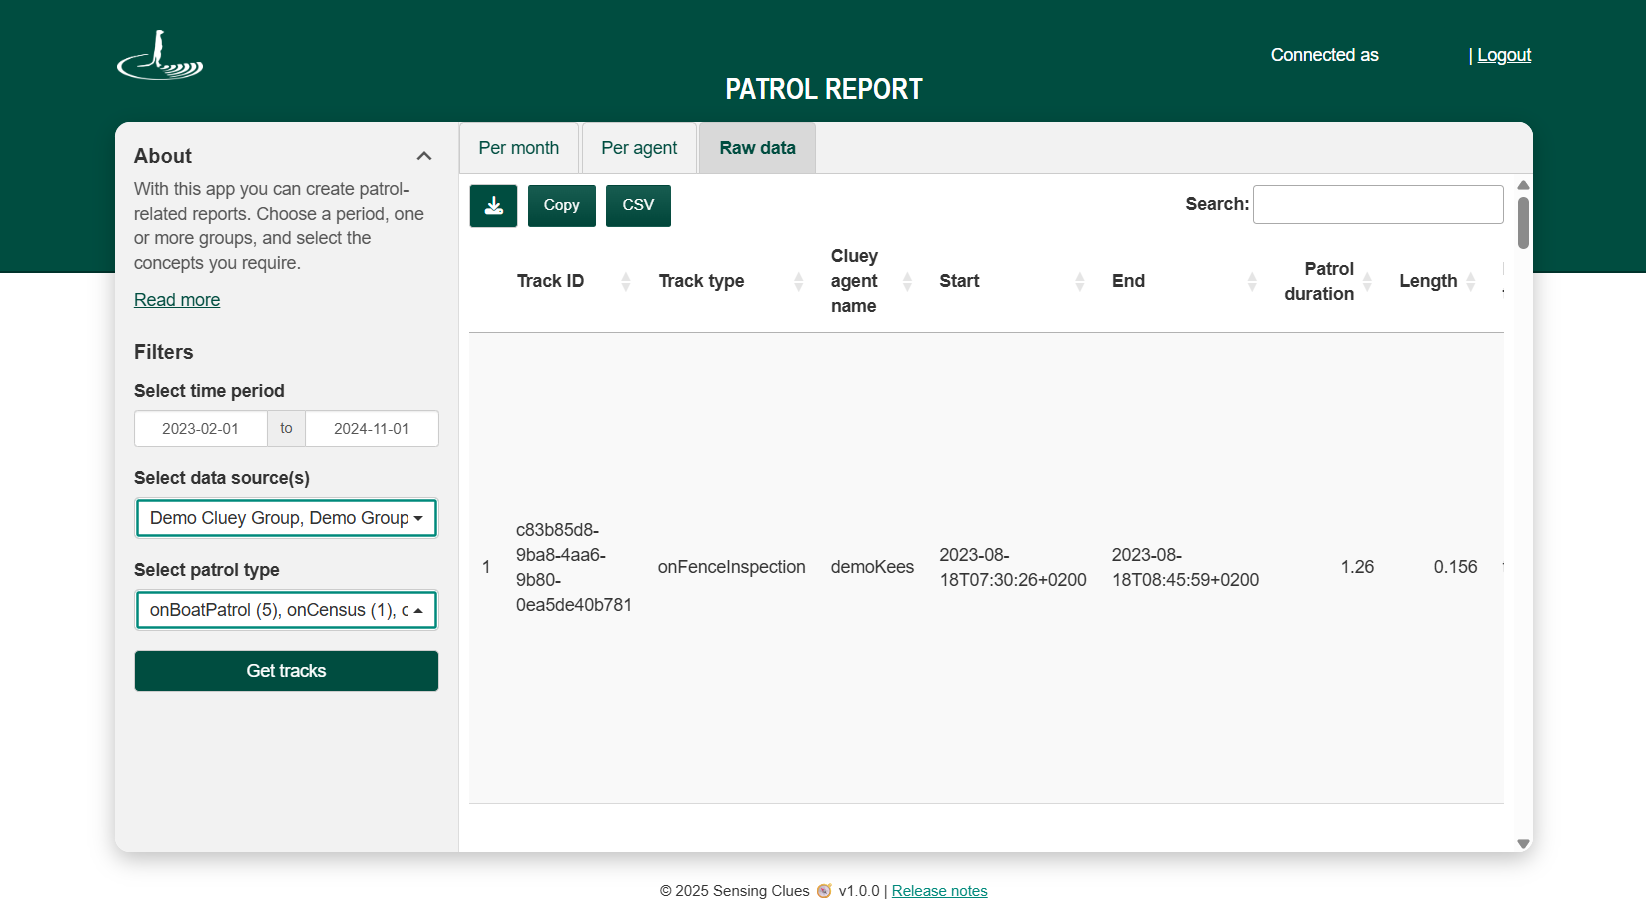Select start time 2023-08-18T07:30:26 cell
The image size is (1646, 907).
[1013, 567]
